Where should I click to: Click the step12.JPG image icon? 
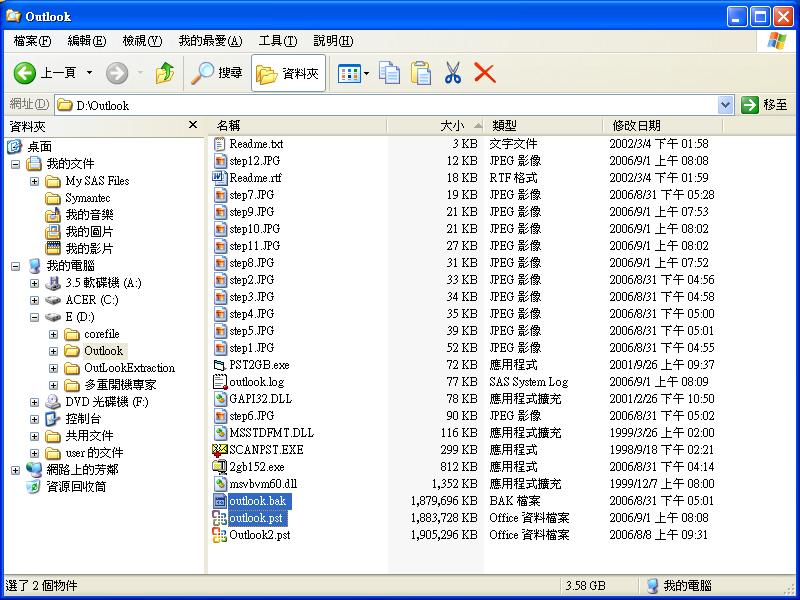(x=220, y=161)
